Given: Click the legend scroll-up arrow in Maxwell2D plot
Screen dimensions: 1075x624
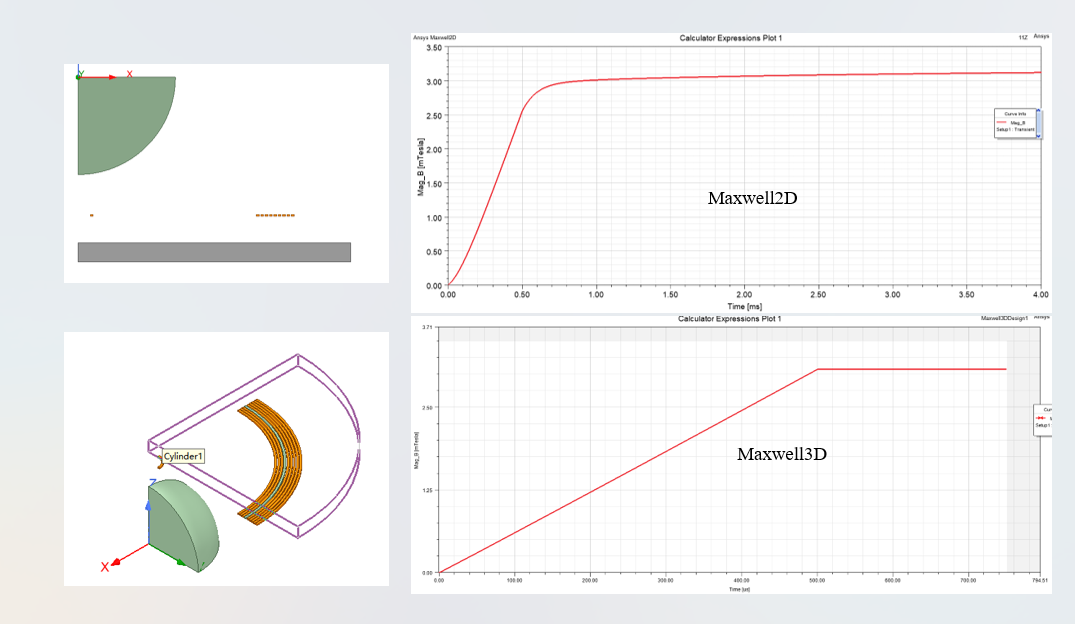Looking at the screenshot, I should coord(1038,111).
